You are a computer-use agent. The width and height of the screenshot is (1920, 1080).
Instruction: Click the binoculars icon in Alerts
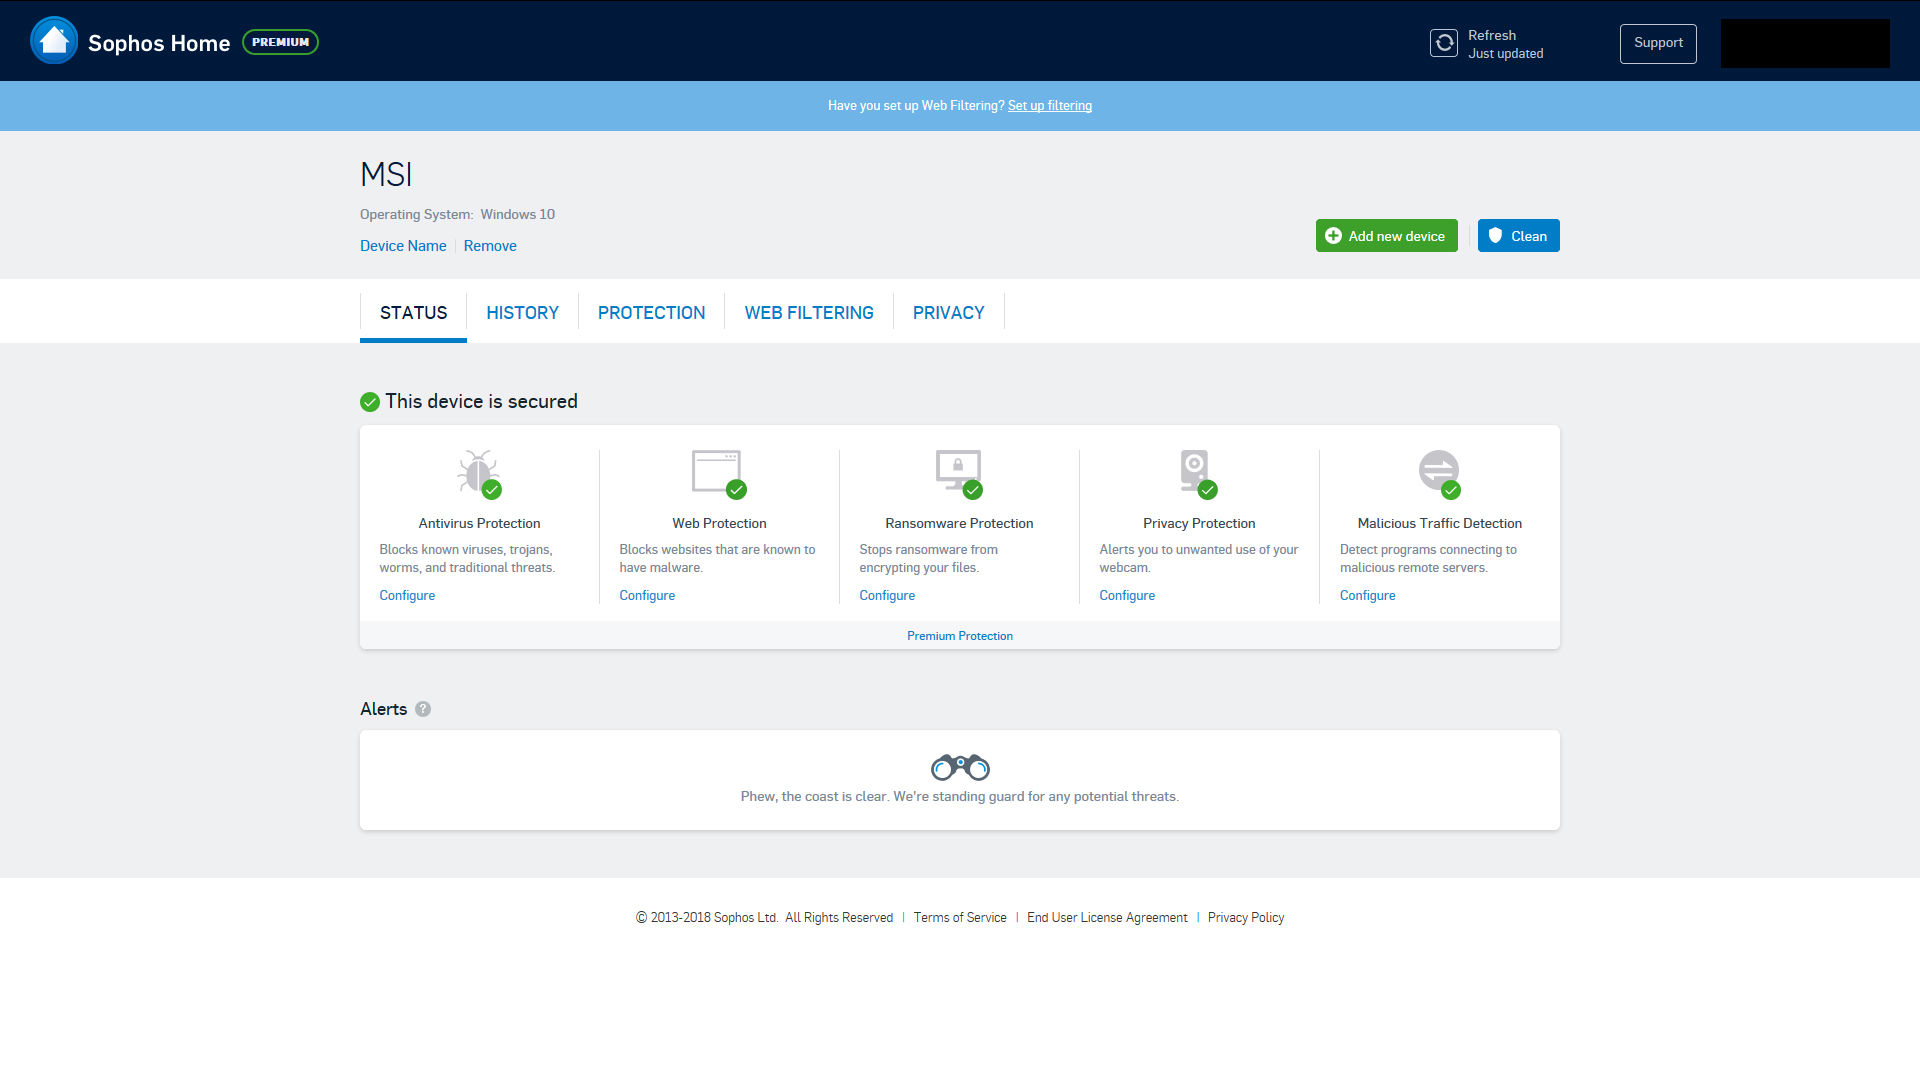(x=960, y=767)
